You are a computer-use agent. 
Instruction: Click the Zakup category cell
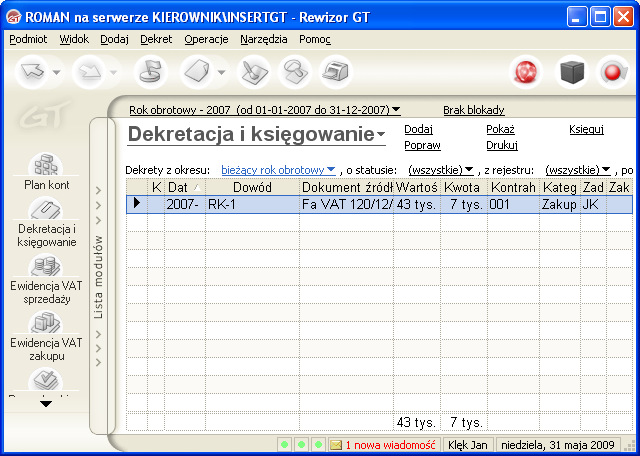coord(560,204)
